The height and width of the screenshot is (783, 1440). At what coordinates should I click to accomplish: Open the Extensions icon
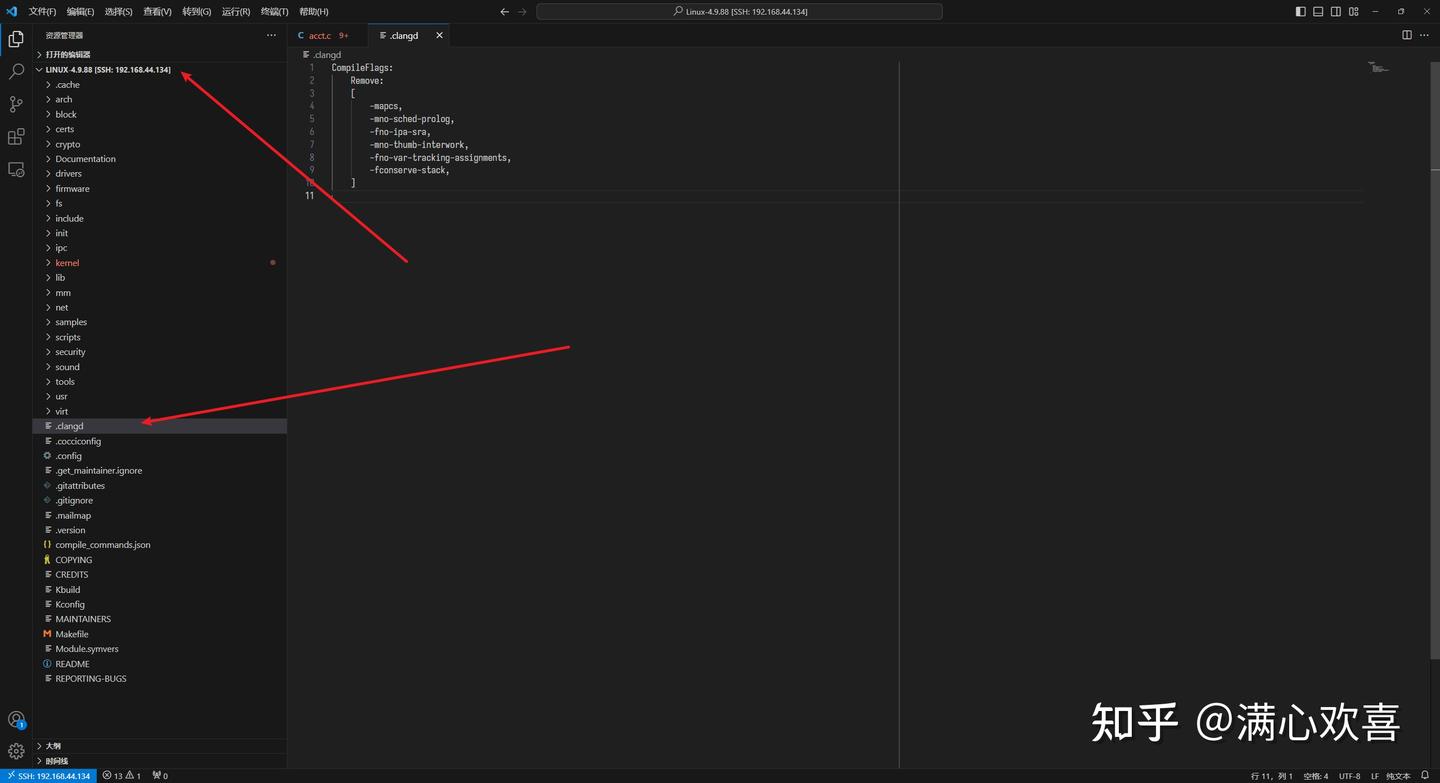point(16,137)
